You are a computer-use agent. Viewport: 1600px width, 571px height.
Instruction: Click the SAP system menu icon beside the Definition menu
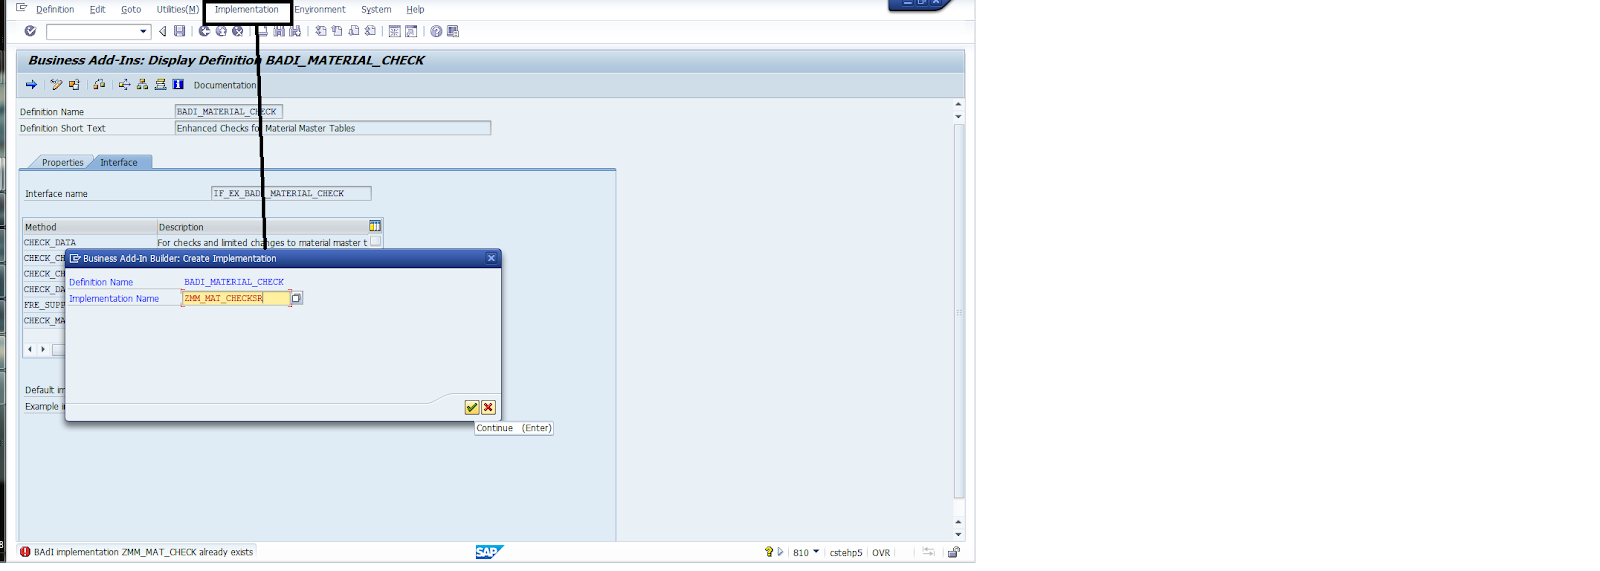(21, 8)
